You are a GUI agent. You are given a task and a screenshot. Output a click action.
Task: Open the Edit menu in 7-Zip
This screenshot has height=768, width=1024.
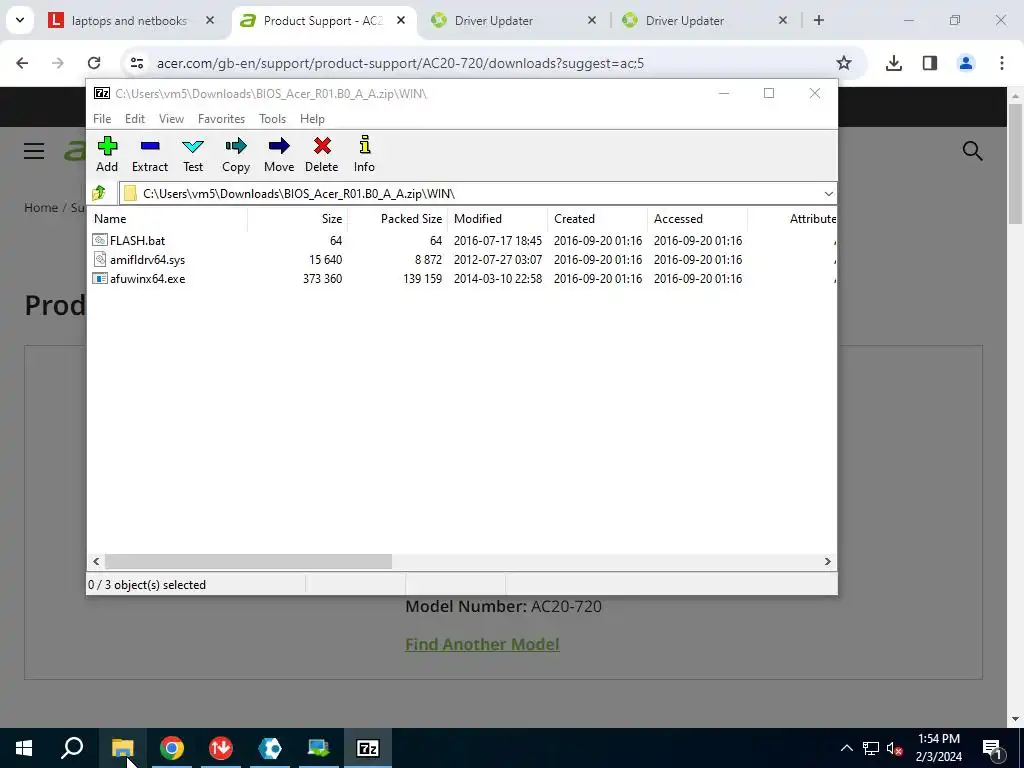tap(135, 119)
